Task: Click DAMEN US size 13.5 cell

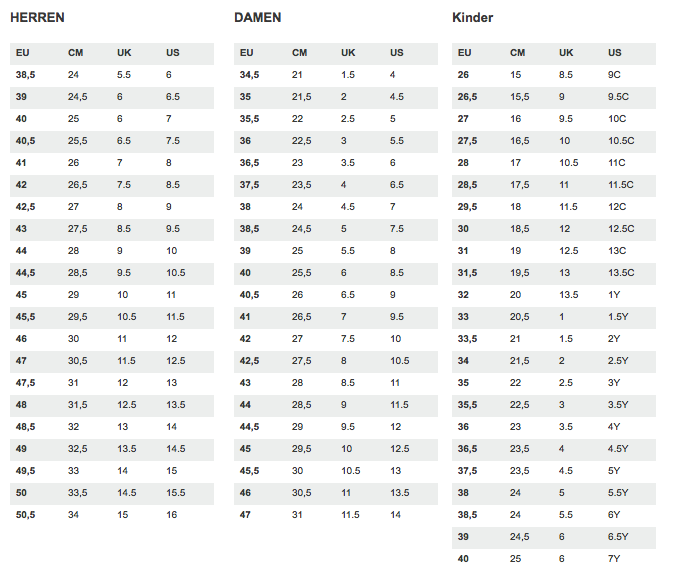Action: click(x=400, y=493)
